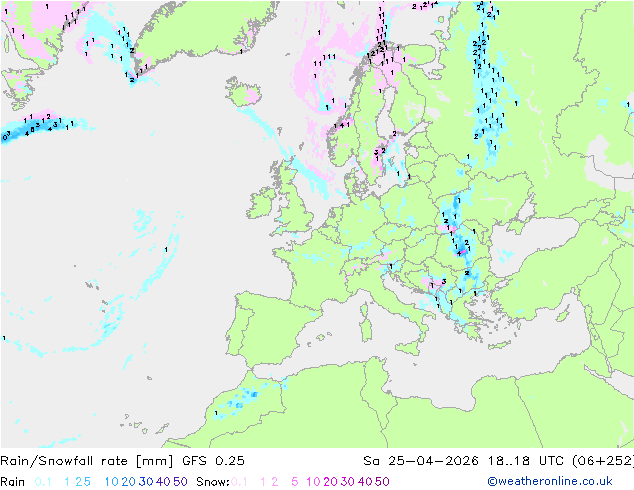Click the heavy rain band near Greenland's coast
Image resolution: width=634 pixels, height=490 pixels.
click(x=36, y=125)
